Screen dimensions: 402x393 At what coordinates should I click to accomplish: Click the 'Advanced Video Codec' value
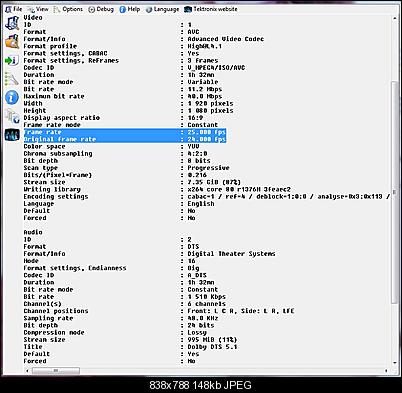click(x=226, y=39)
